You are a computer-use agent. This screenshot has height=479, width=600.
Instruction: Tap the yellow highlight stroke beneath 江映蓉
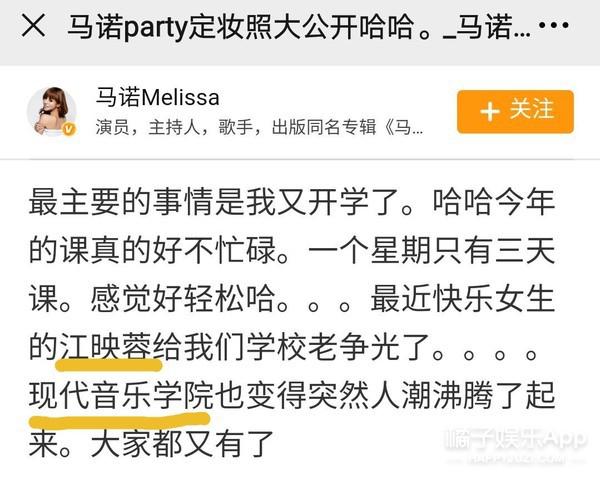point(109,365)
